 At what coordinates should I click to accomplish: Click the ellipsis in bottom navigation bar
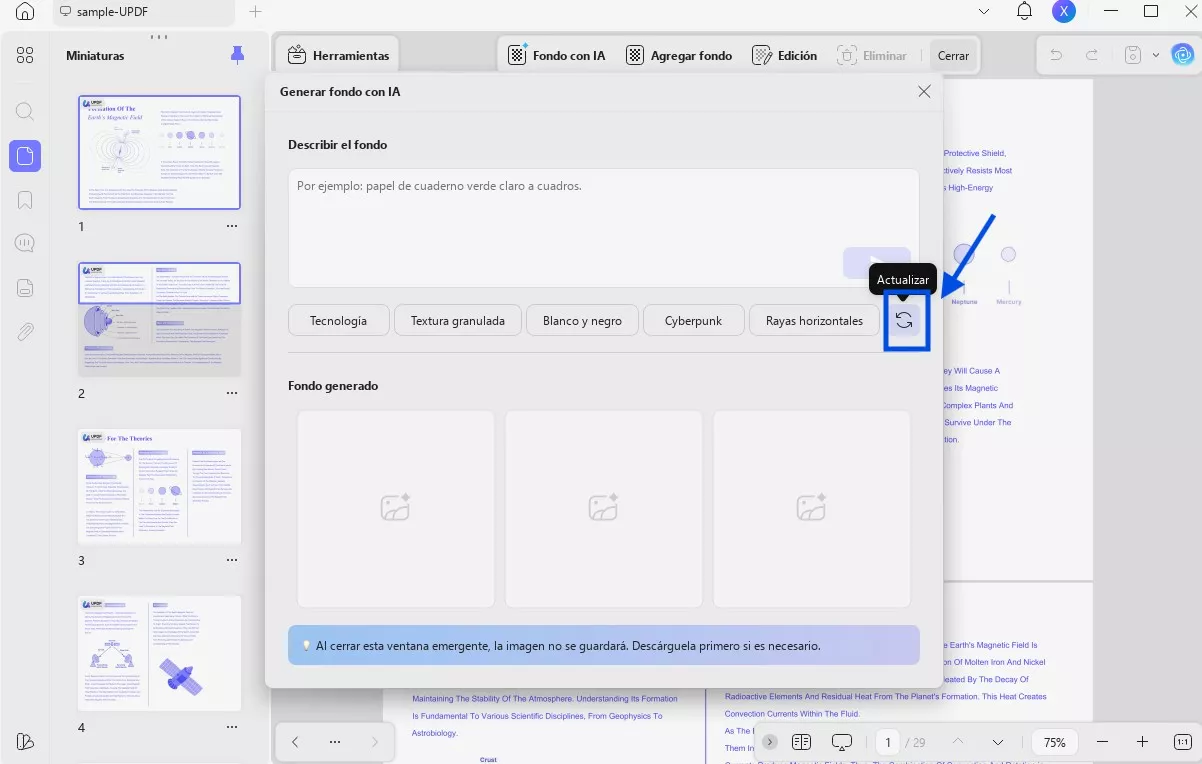point(335,742)
